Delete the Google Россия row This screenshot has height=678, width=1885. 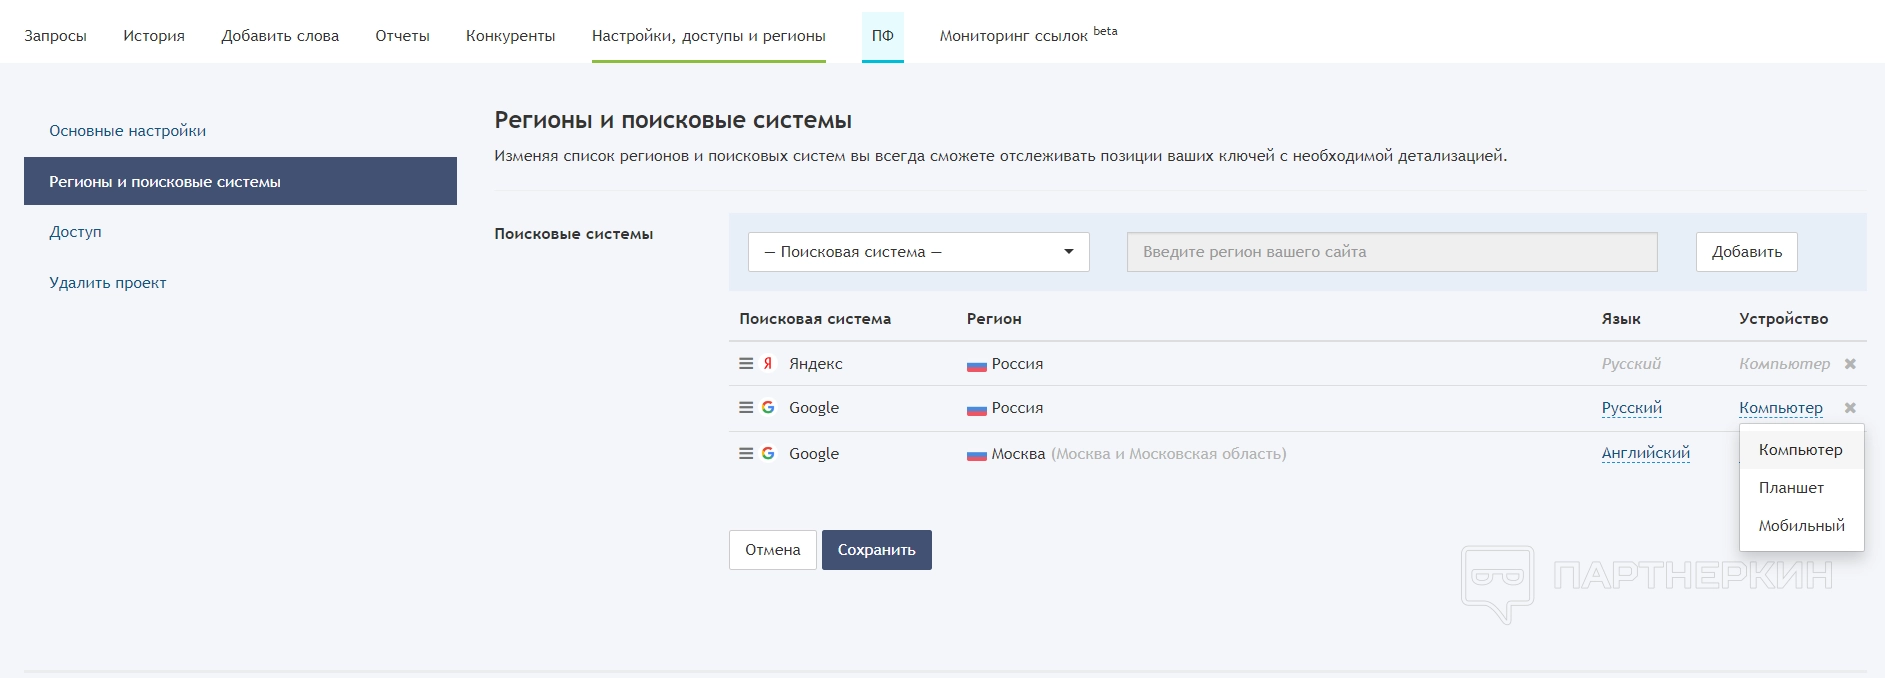tap(1850, 408)
